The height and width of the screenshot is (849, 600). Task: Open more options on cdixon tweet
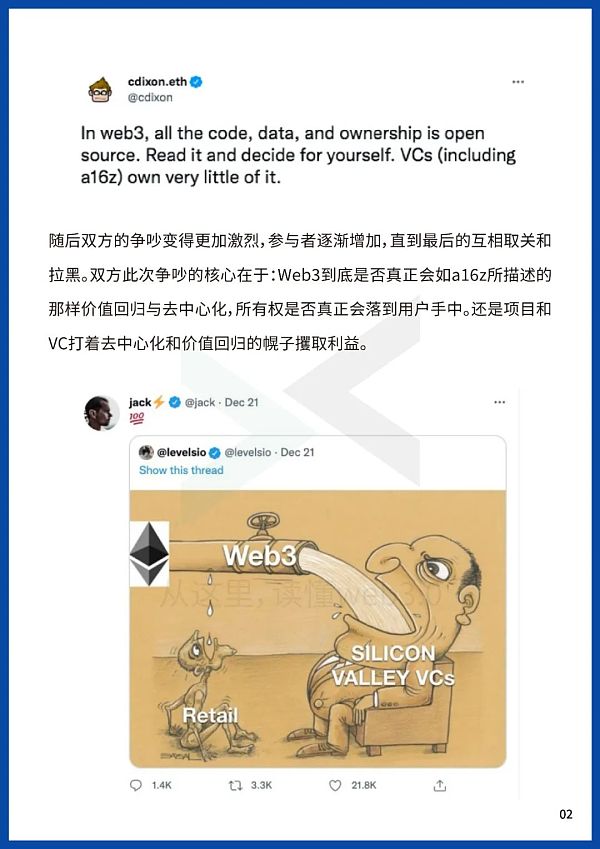pyautogui.click(x=518, y=82)
